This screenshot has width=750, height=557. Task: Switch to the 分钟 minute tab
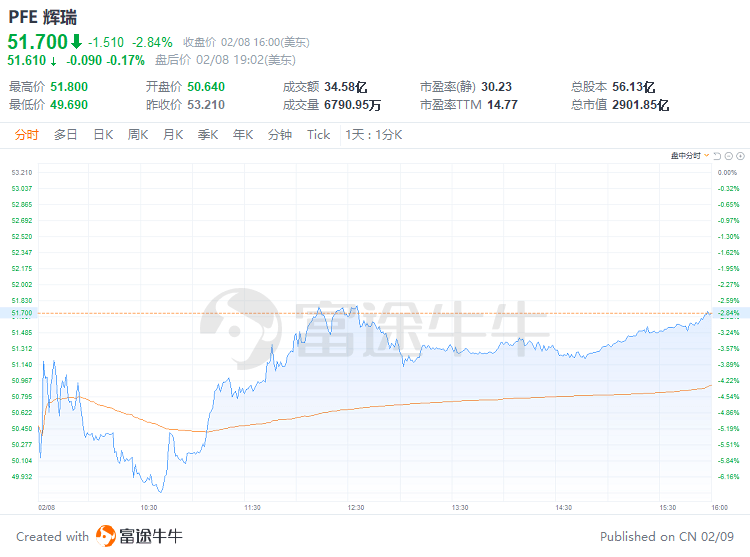[280, 135]
